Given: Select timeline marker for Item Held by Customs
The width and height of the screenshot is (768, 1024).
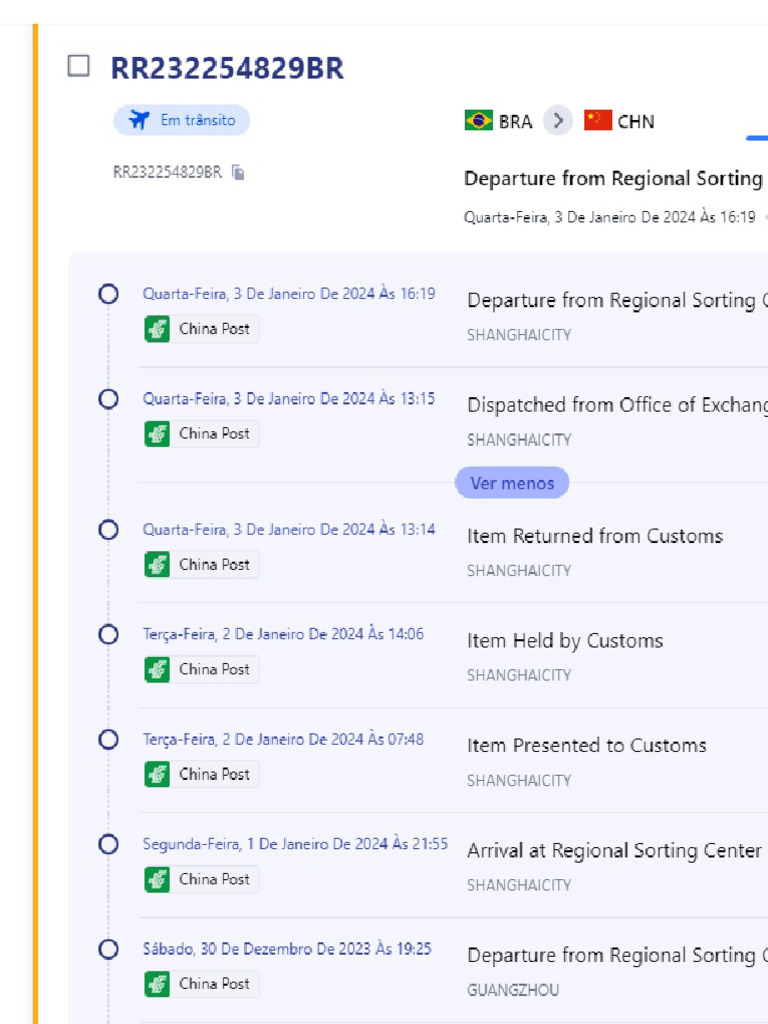Looking at the screenshot, I should [x=108, y=634].
